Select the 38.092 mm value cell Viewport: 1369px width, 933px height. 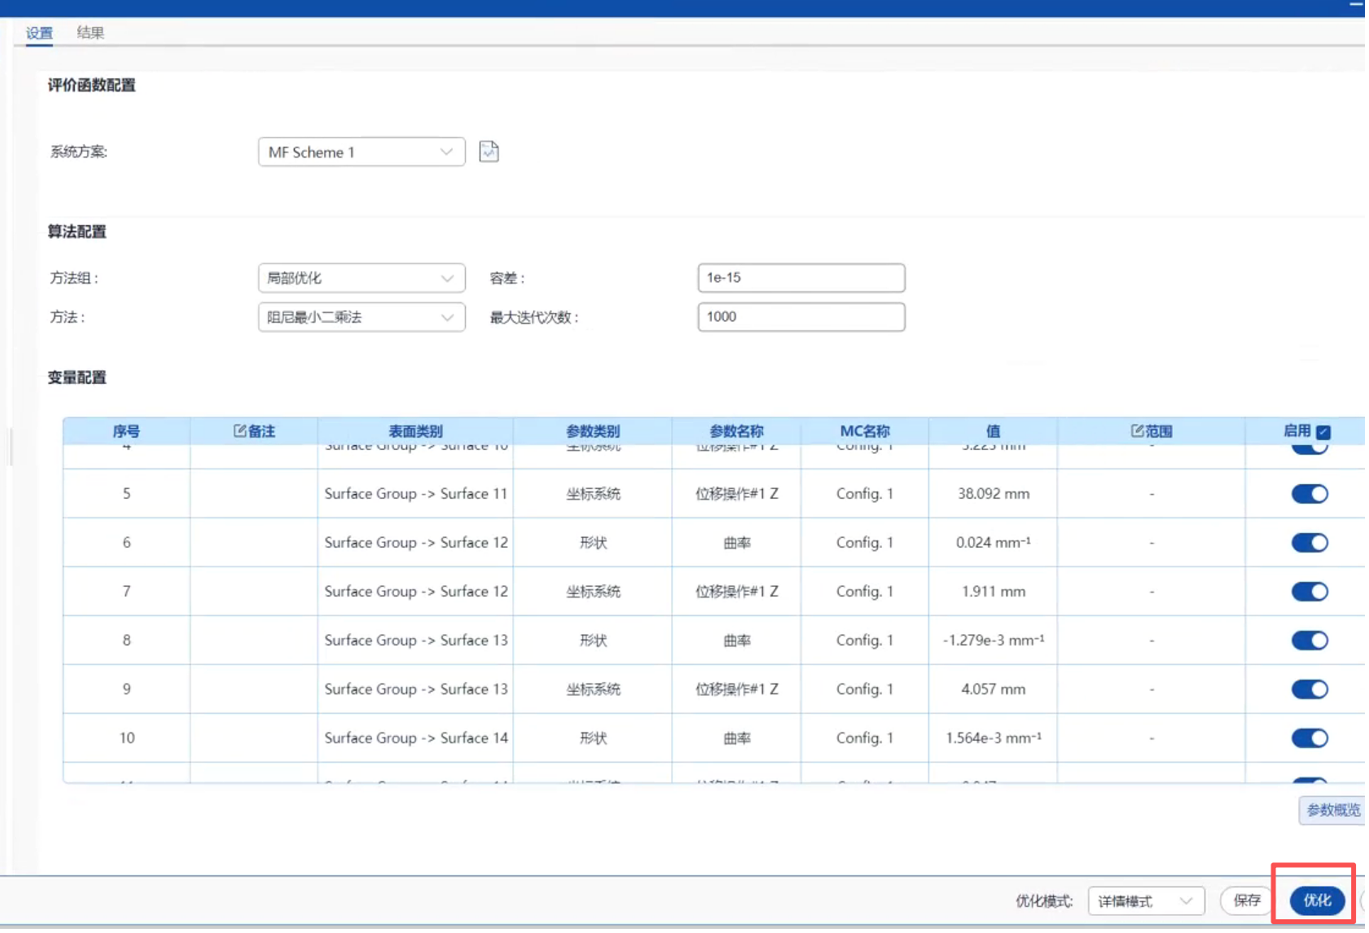993,494
